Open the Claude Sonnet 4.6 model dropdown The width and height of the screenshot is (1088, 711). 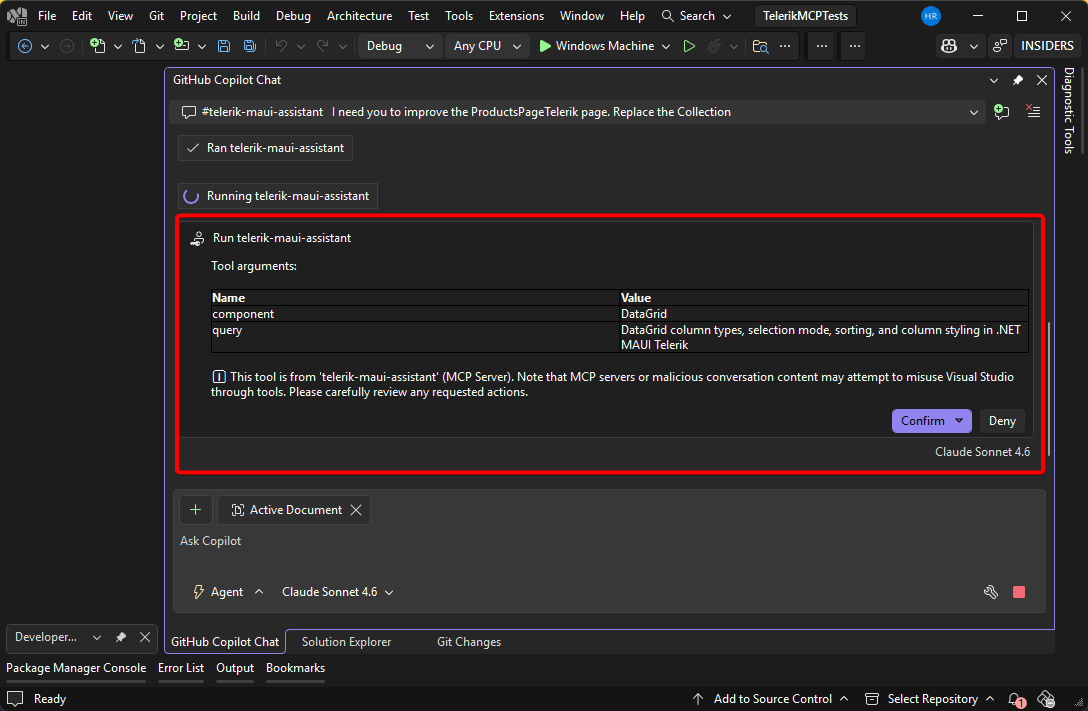(337, 592)
